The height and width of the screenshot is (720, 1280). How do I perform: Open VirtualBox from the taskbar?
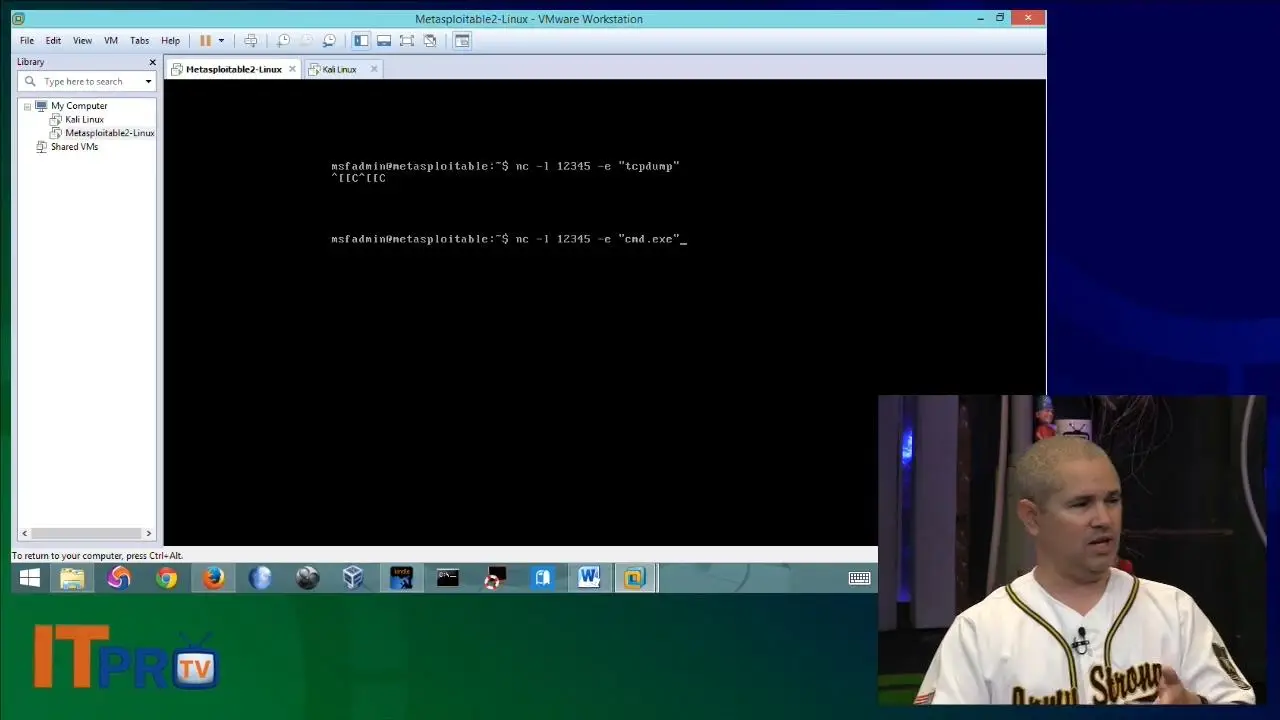click(353, 578)
